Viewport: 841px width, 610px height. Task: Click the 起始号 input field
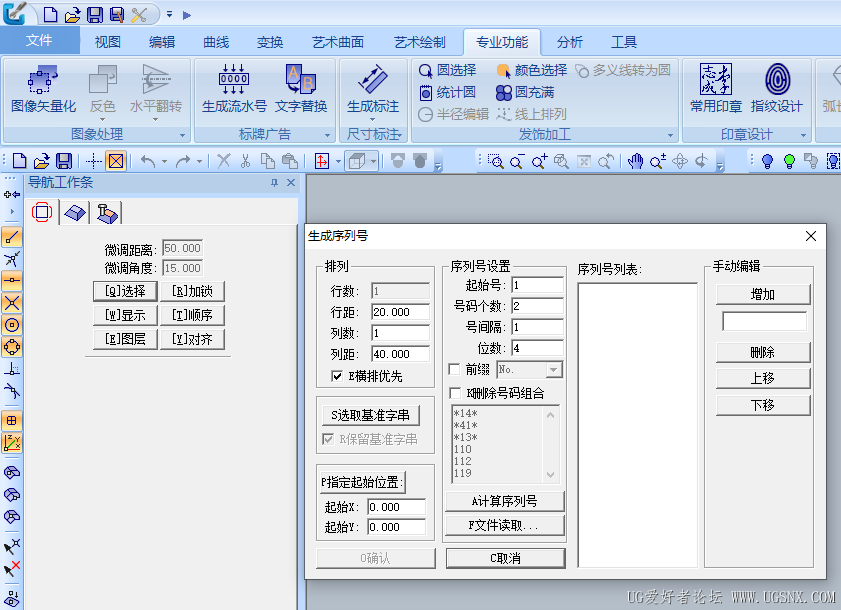(537, 285)
